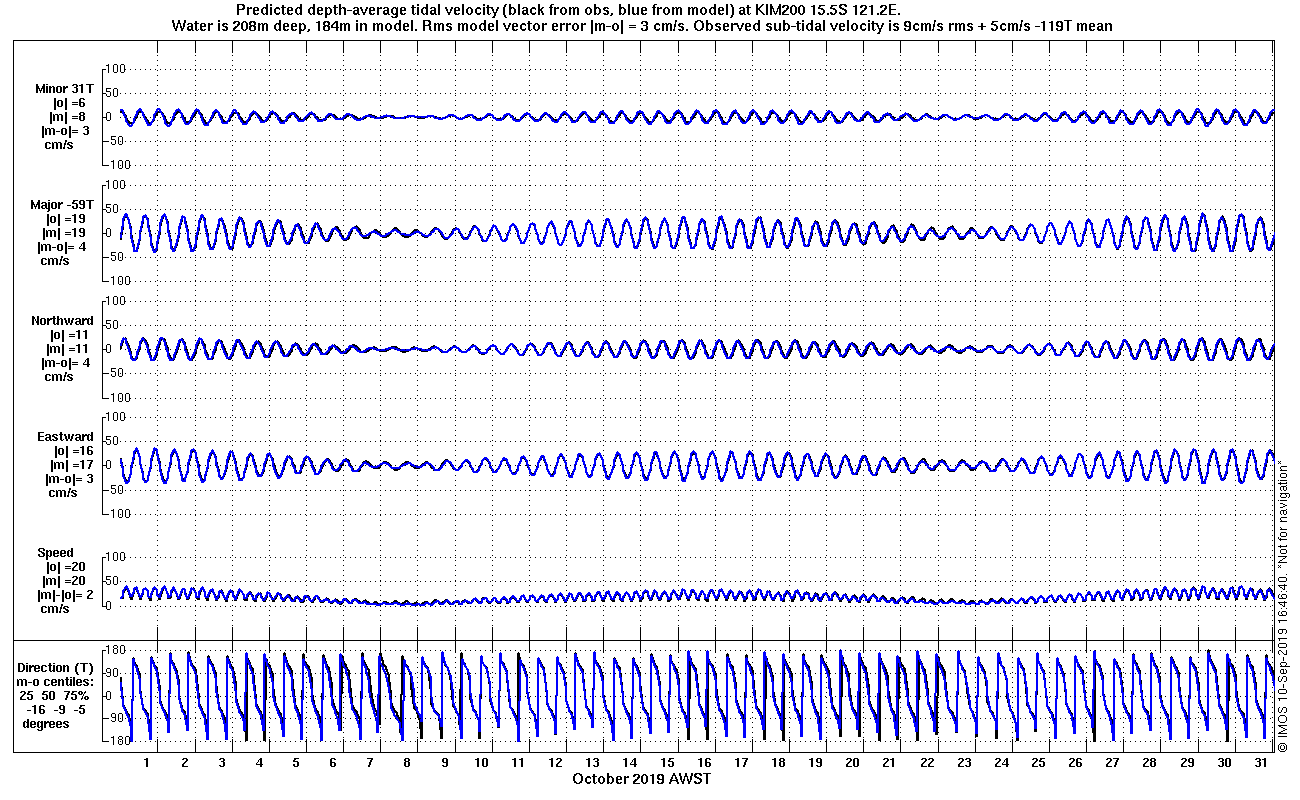
Task: Click day '21' on the date axis
Action: [889, 762]
